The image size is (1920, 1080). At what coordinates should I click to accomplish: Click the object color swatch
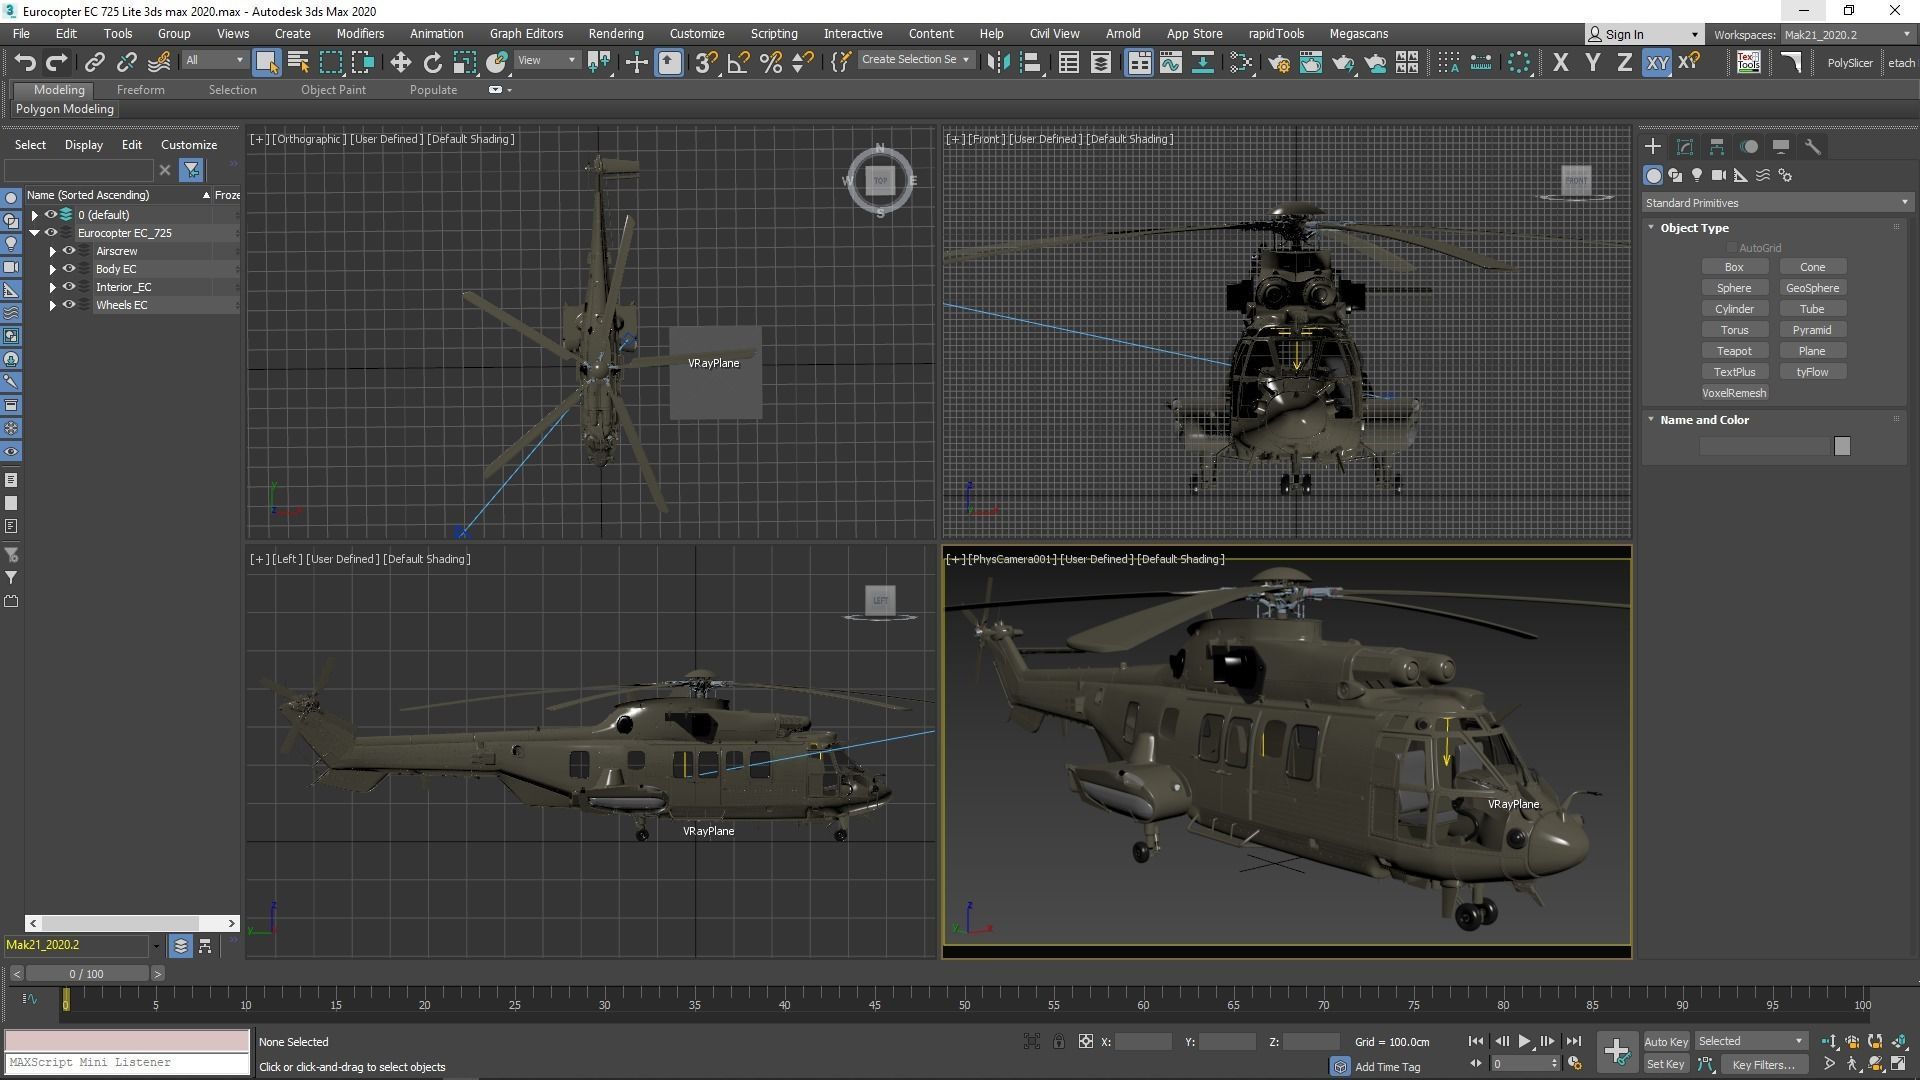pyautogui.click(x=1842, y=446)
